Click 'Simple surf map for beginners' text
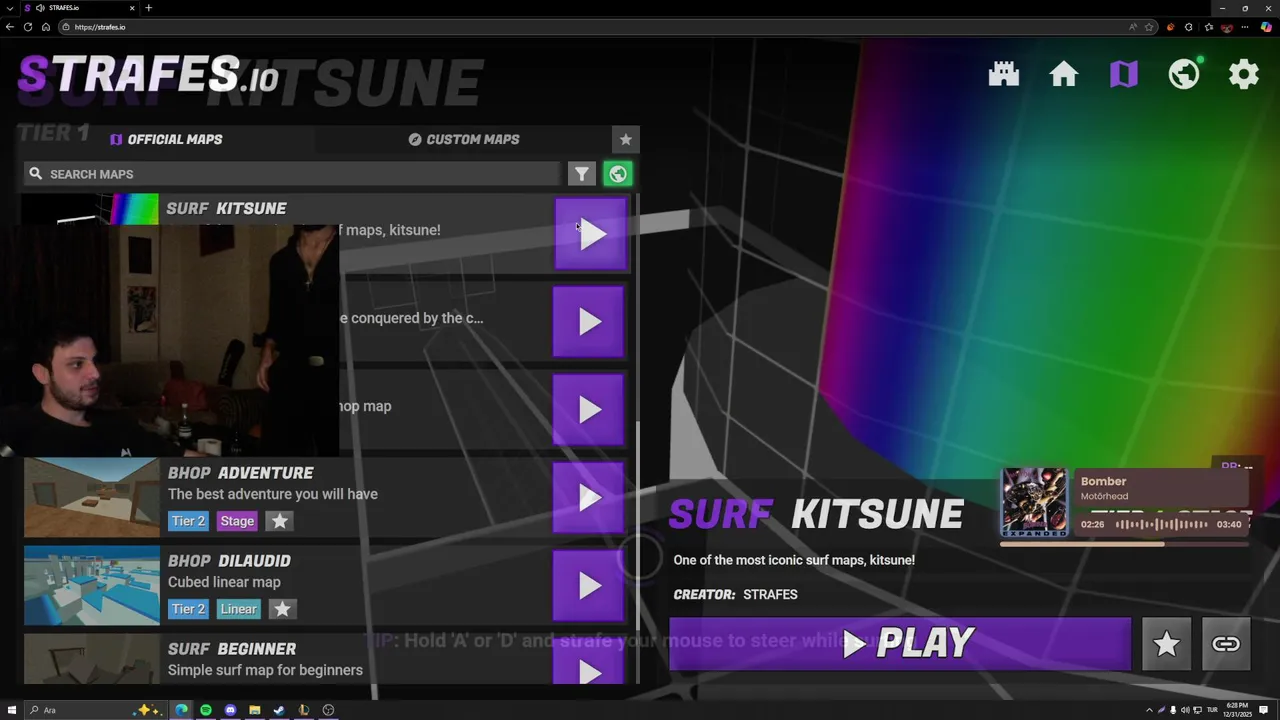Viewport: 1280px width, 720px height. coord(265,670)
